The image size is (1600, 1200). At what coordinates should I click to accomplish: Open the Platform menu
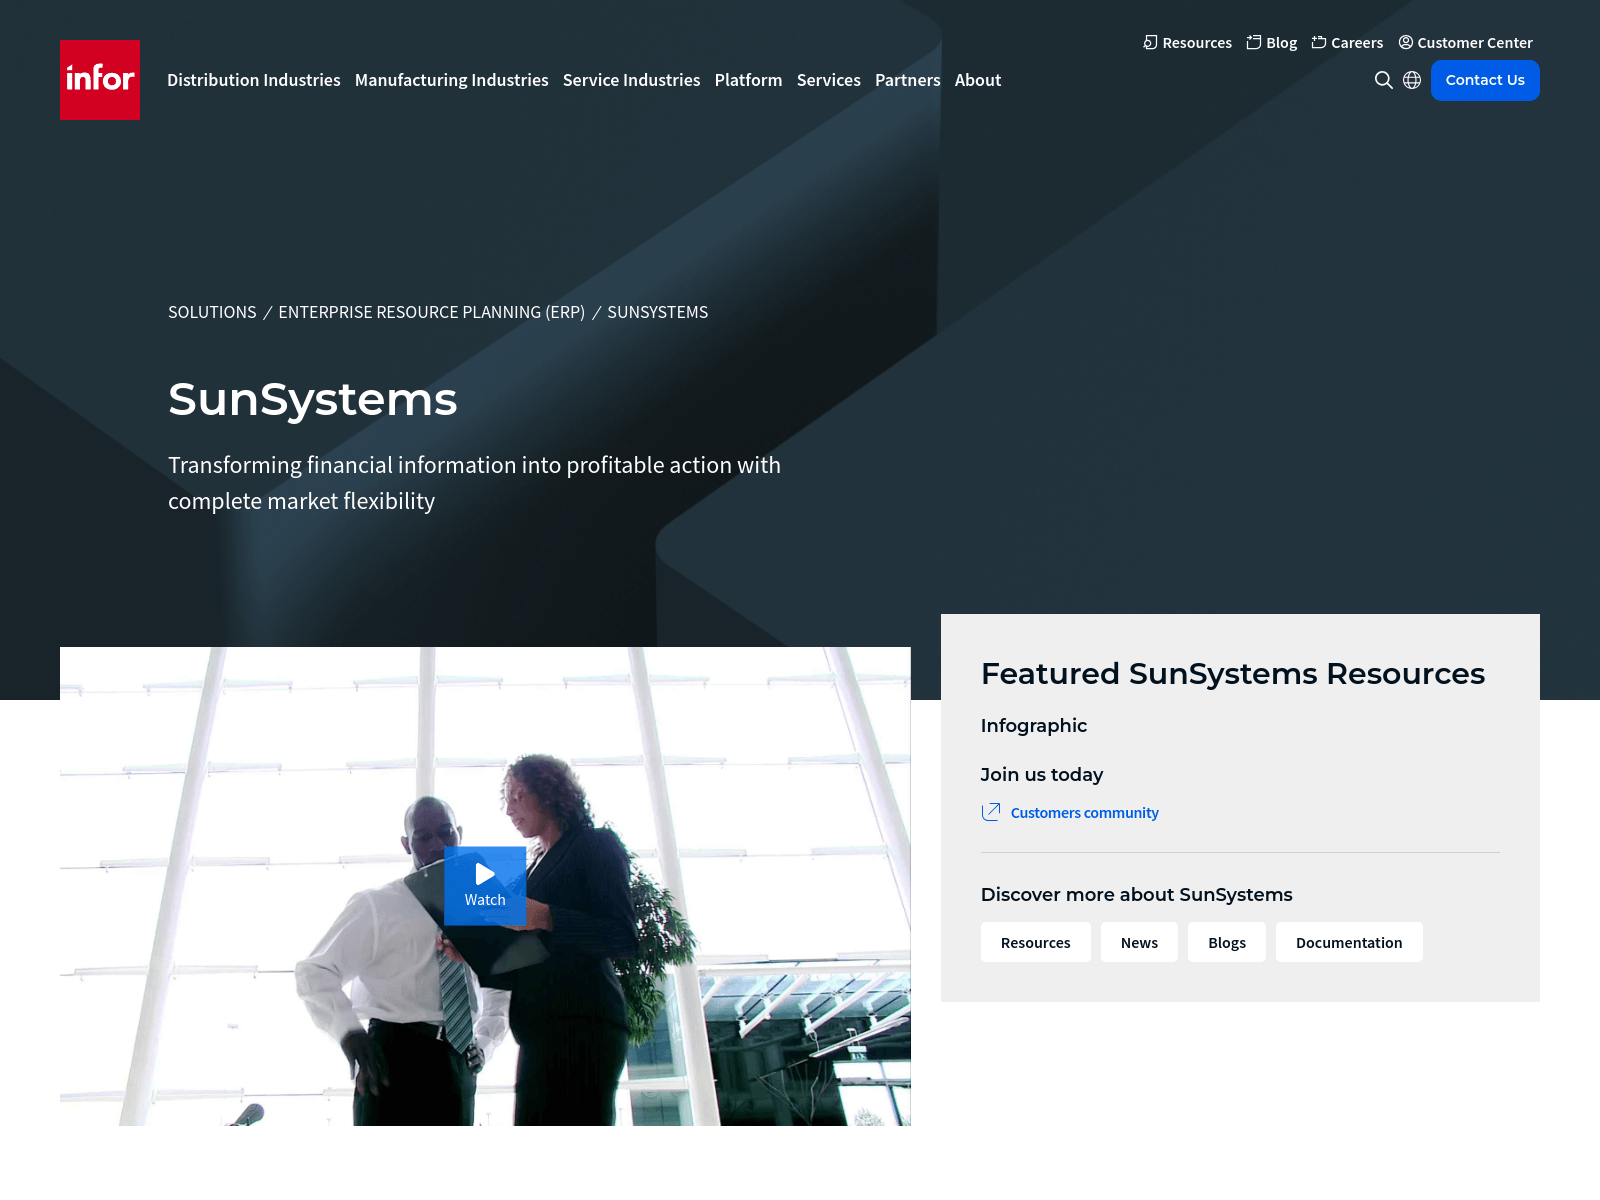749,80
